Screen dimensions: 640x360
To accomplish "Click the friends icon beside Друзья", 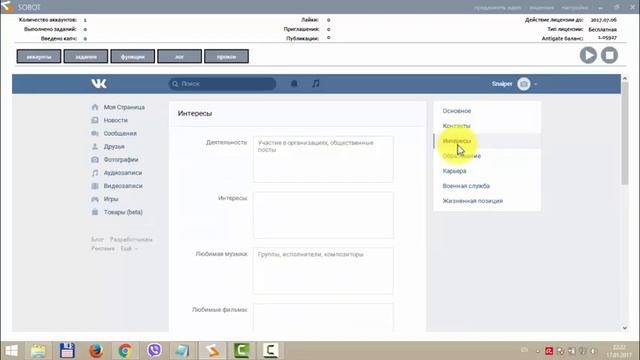I will 95,146.
